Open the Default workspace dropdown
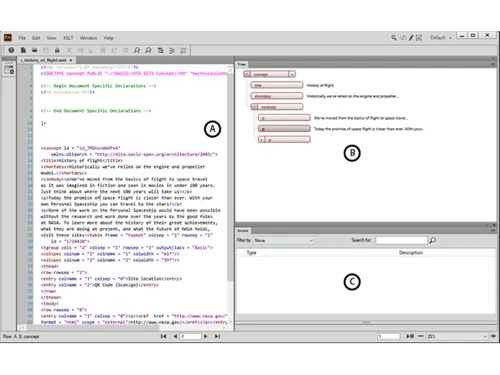 [x=441, y=38]
